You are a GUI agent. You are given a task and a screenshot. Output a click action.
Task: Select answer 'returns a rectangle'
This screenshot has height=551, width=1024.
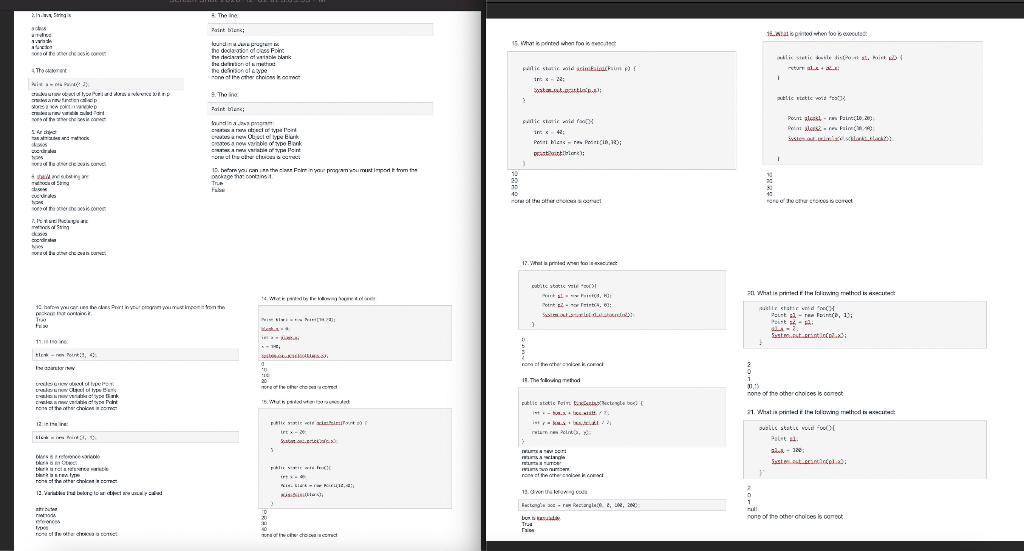click(543, 457)
